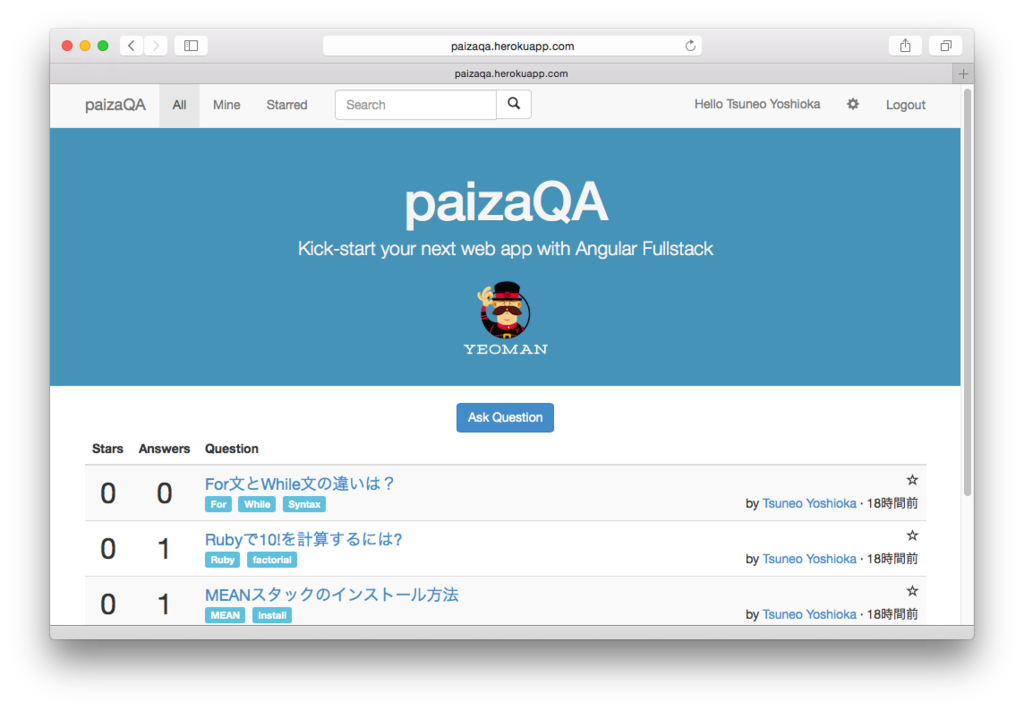Viewport: 1024px width, 711px height.
Task: Star the For文とWhile文の違いは？ question
Action: [x=912, y=480]
